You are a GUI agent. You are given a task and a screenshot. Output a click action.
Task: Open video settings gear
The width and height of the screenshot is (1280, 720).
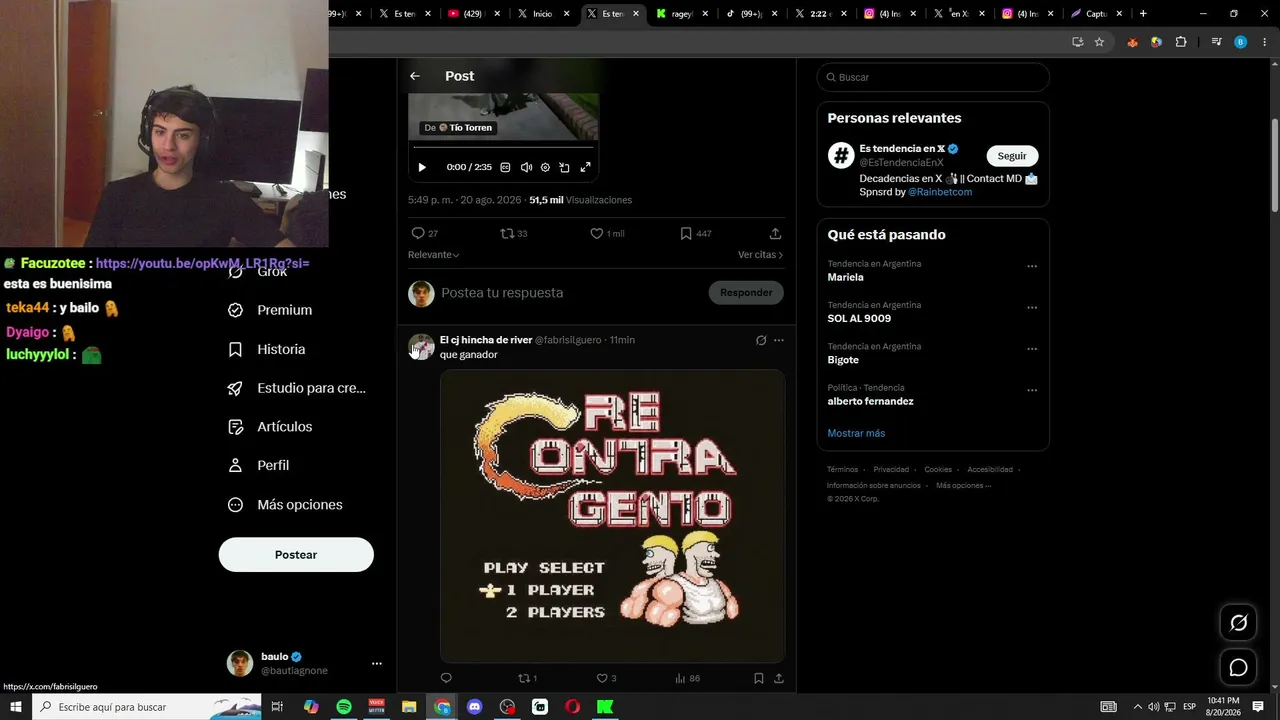coord(545,168)
